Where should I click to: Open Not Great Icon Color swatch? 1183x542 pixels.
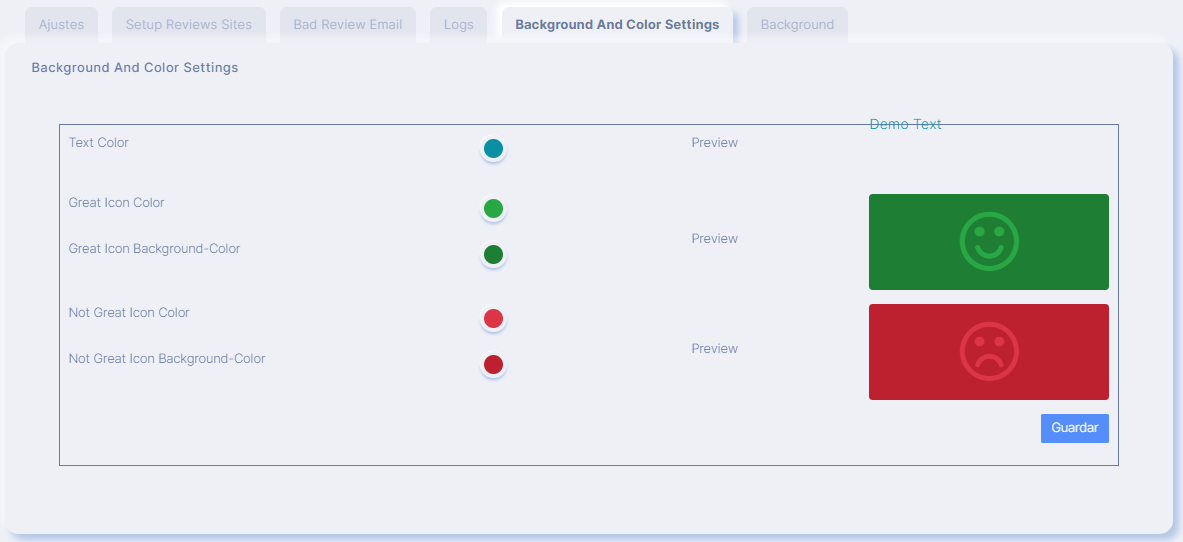(493, 319)
